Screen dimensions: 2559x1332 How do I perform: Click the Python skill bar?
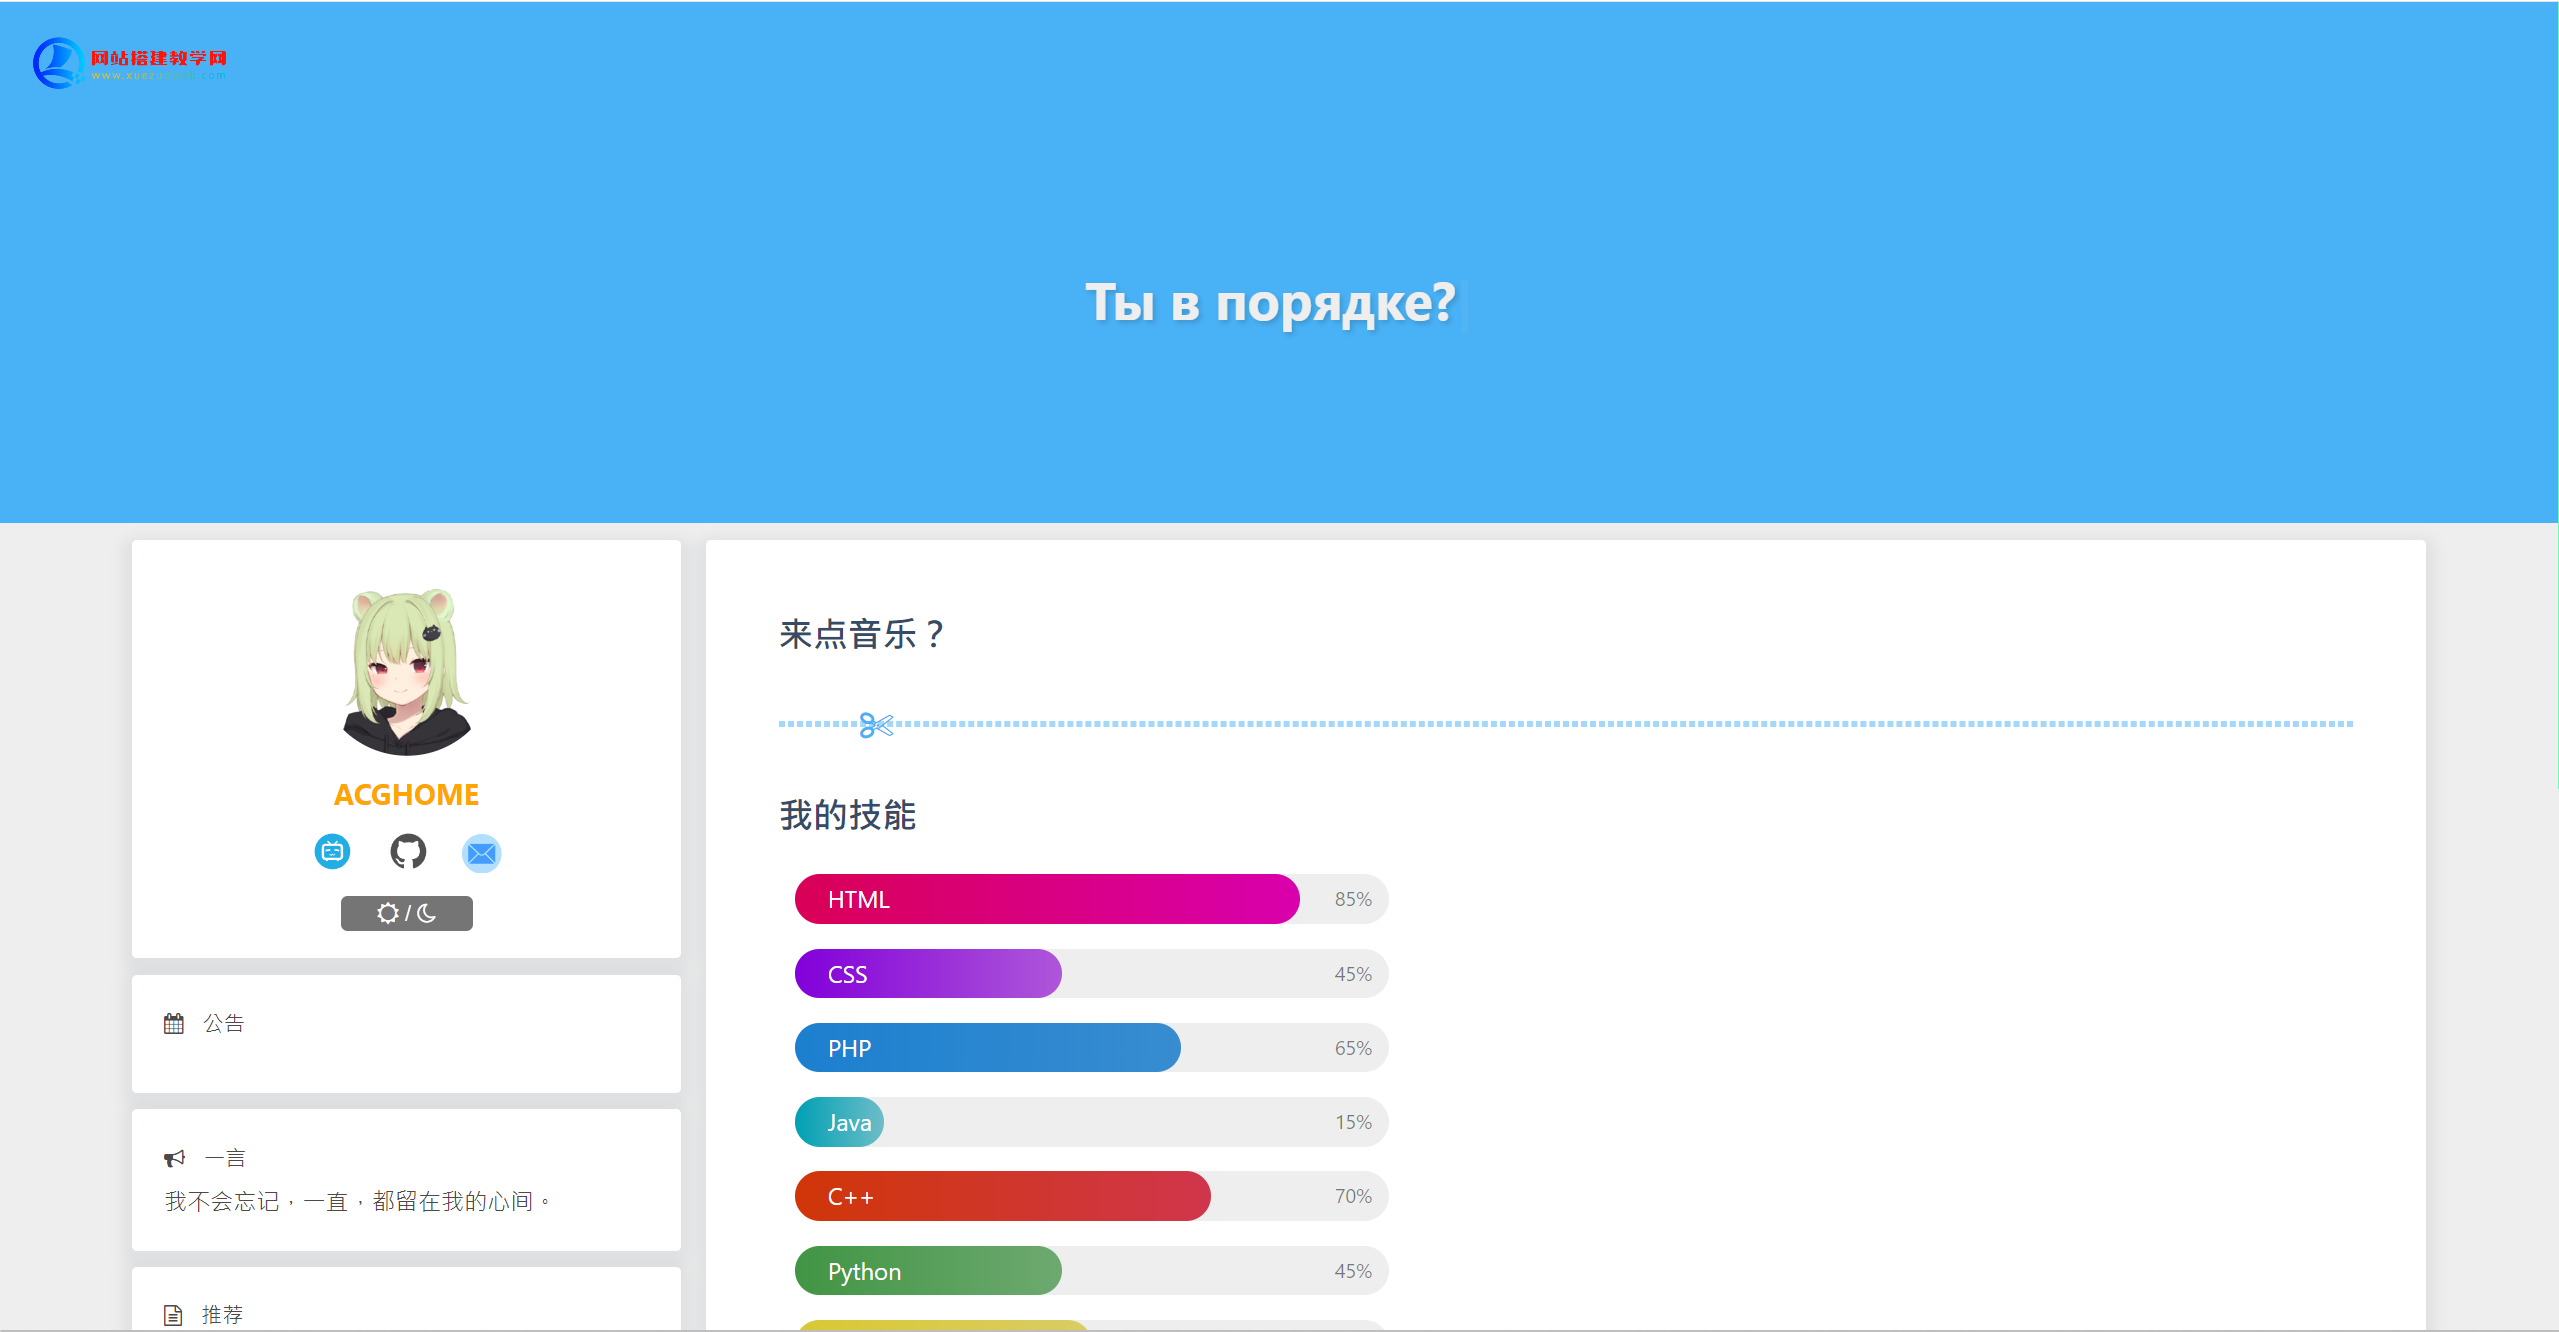click(927, 1271)
